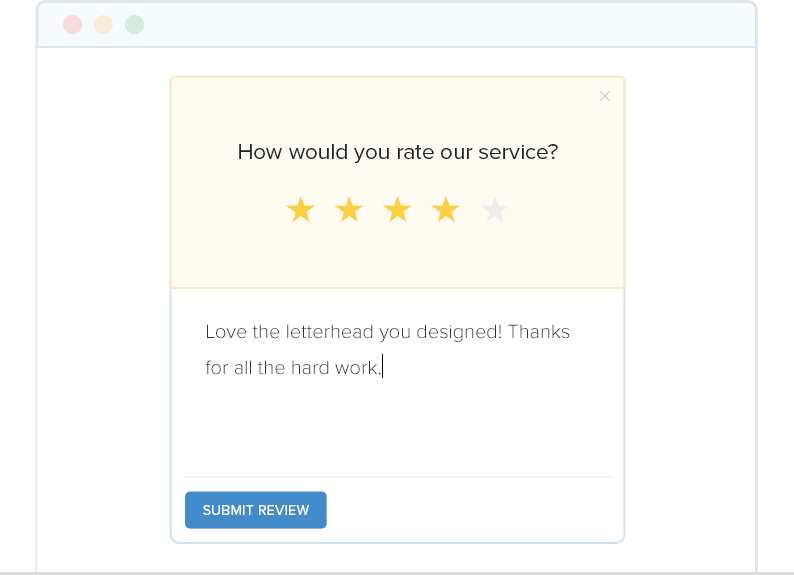
Task: Submit the review
Action: (x=255, y=510)
